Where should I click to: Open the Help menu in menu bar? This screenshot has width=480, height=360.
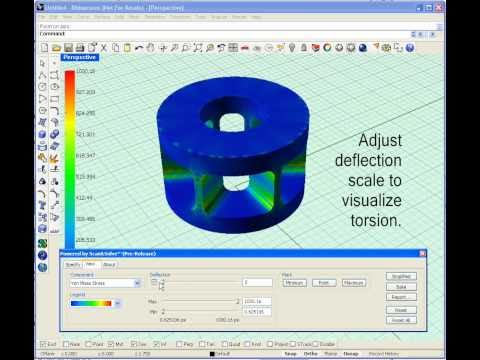256,17
